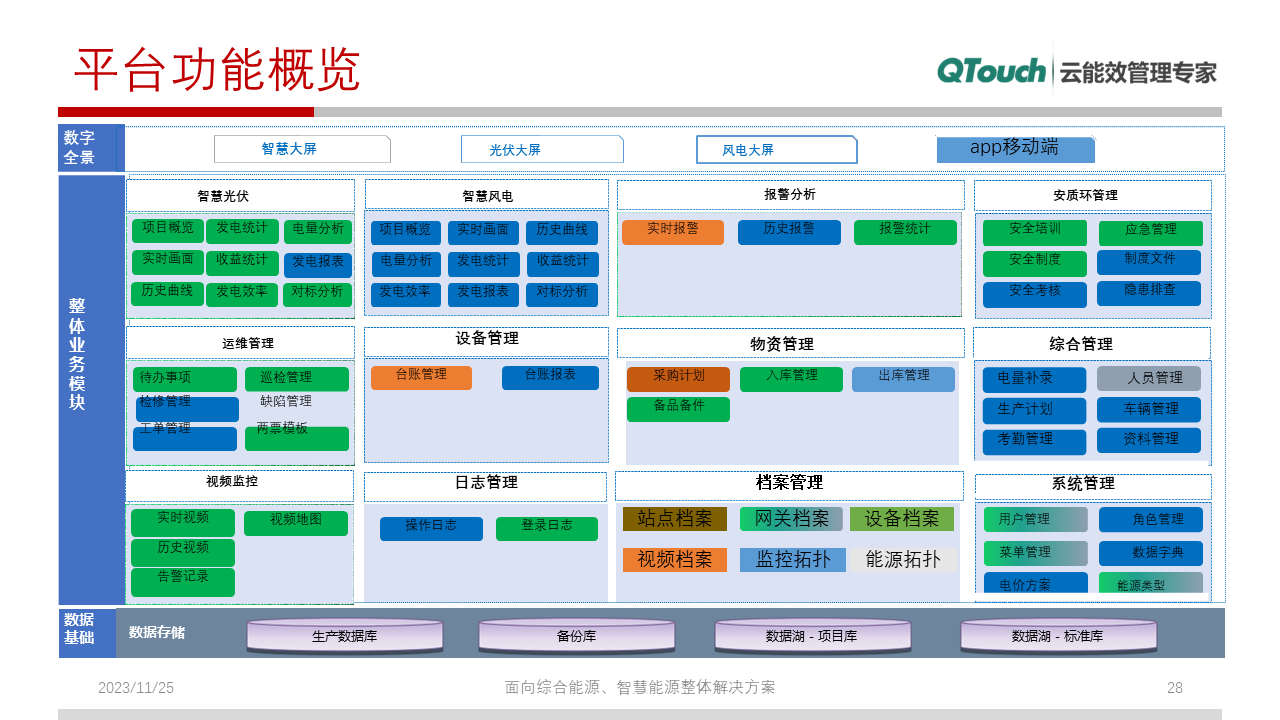This screenshot has height=720, width=1280.
Task: Enable the 告警记录 alarm records
Action: [182, 581]
